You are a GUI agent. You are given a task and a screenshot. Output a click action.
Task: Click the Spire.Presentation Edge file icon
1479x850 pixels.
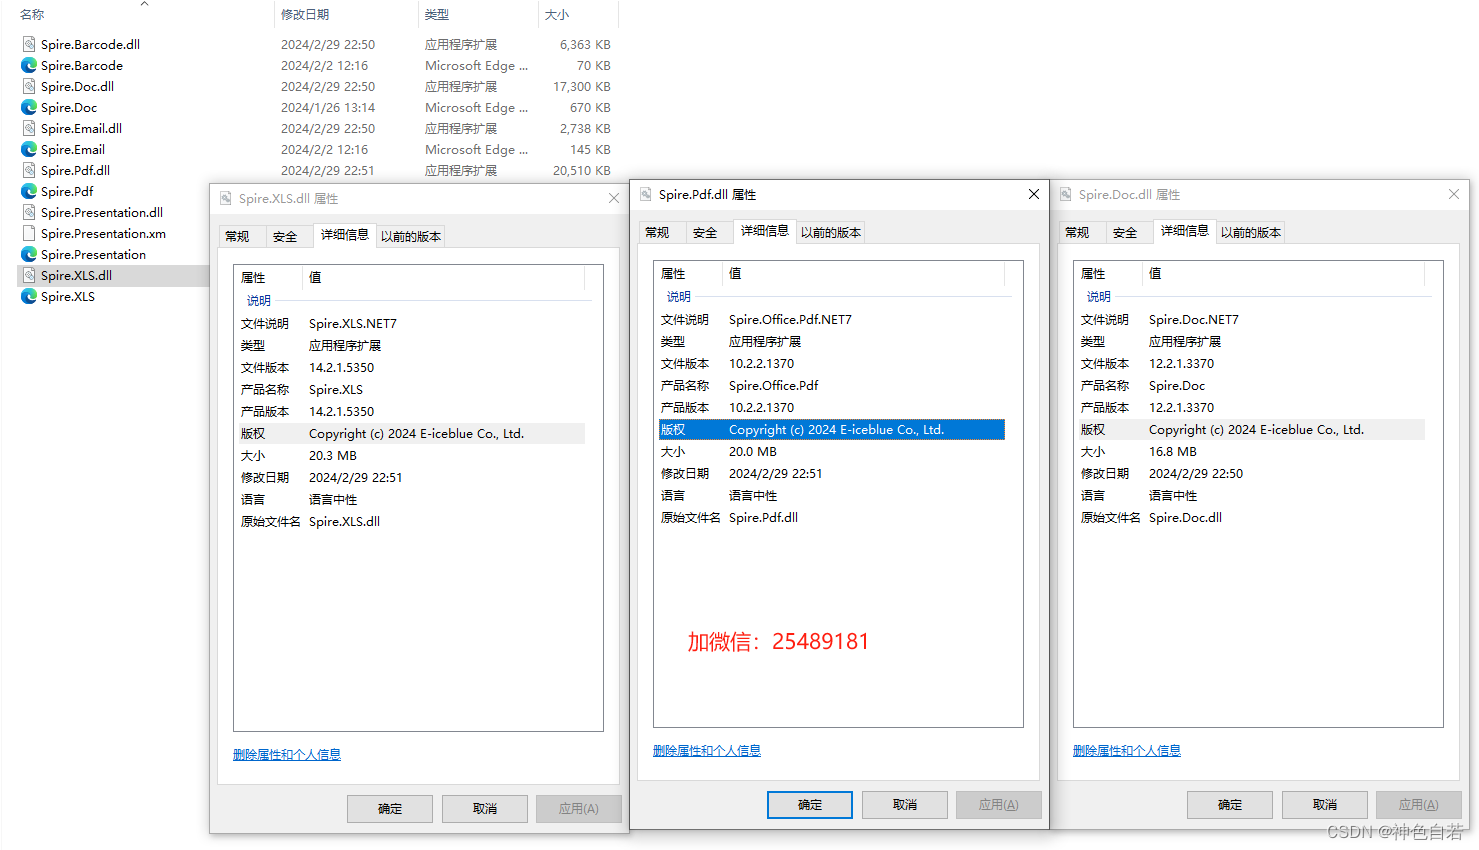point(29,254)
